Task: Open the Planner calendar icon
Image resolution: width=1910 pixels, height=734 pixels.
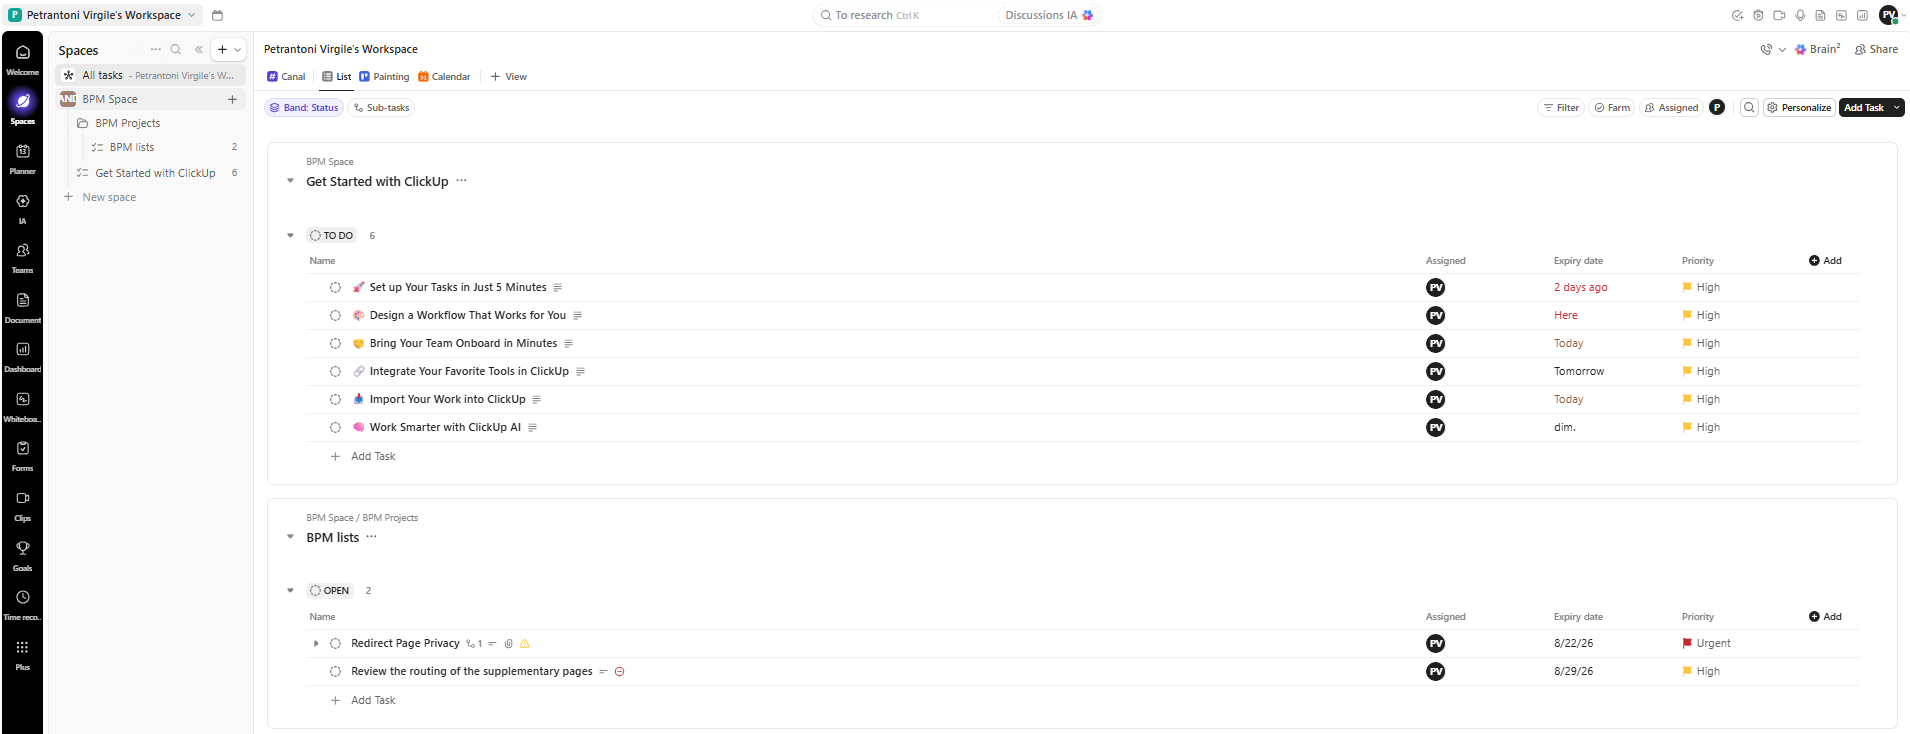Action: pos(22,151)
